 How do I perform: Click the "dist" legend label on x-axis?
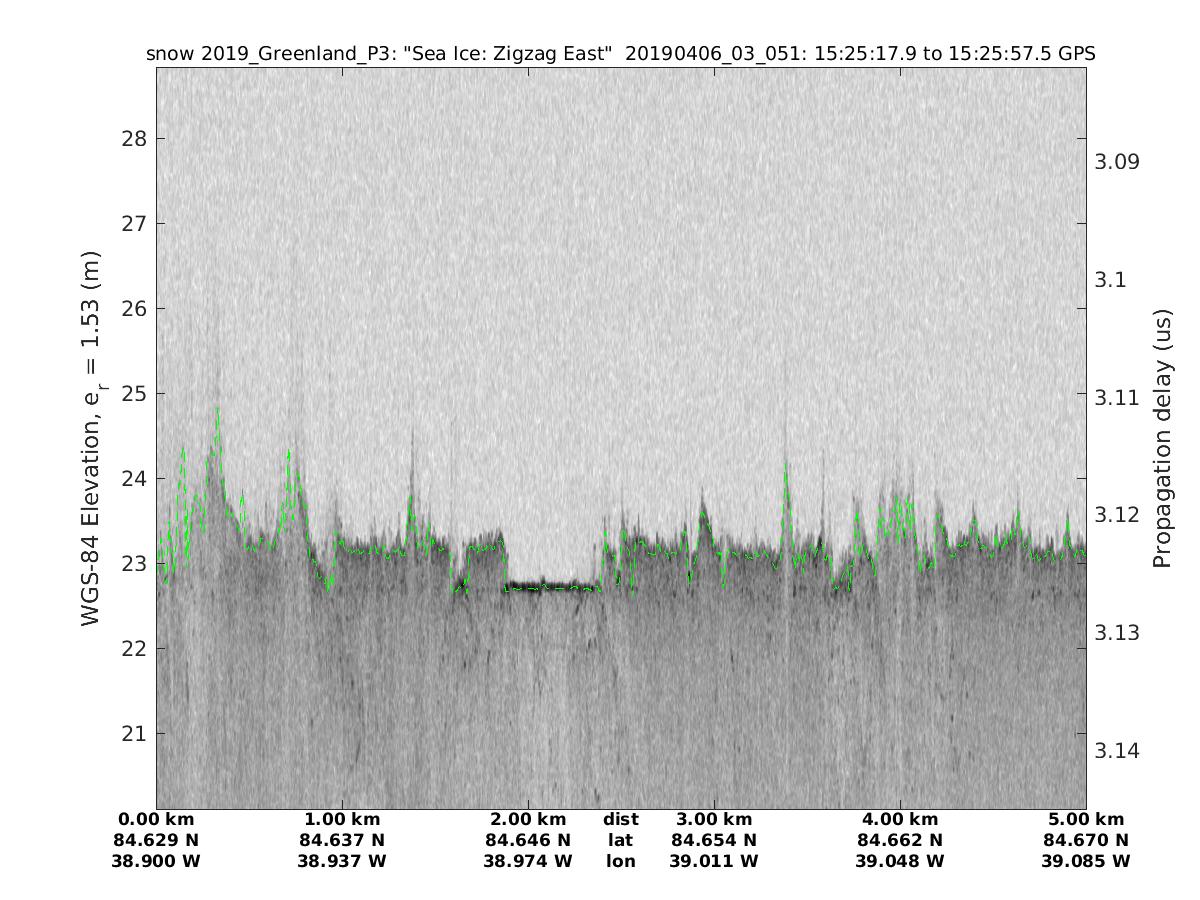(620, 820)
